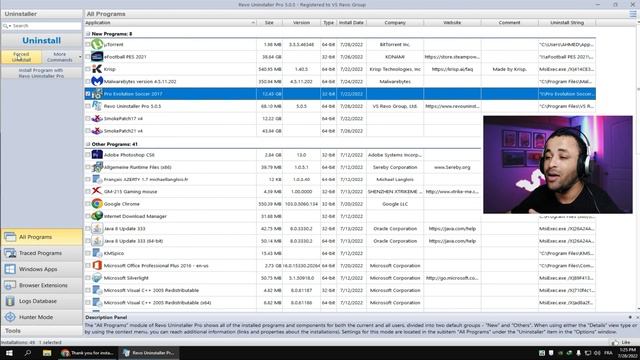Screen dimensions: 640x360
Task: Switch to Revo Uninstaller taskbar button
Action: click(149, 353)
